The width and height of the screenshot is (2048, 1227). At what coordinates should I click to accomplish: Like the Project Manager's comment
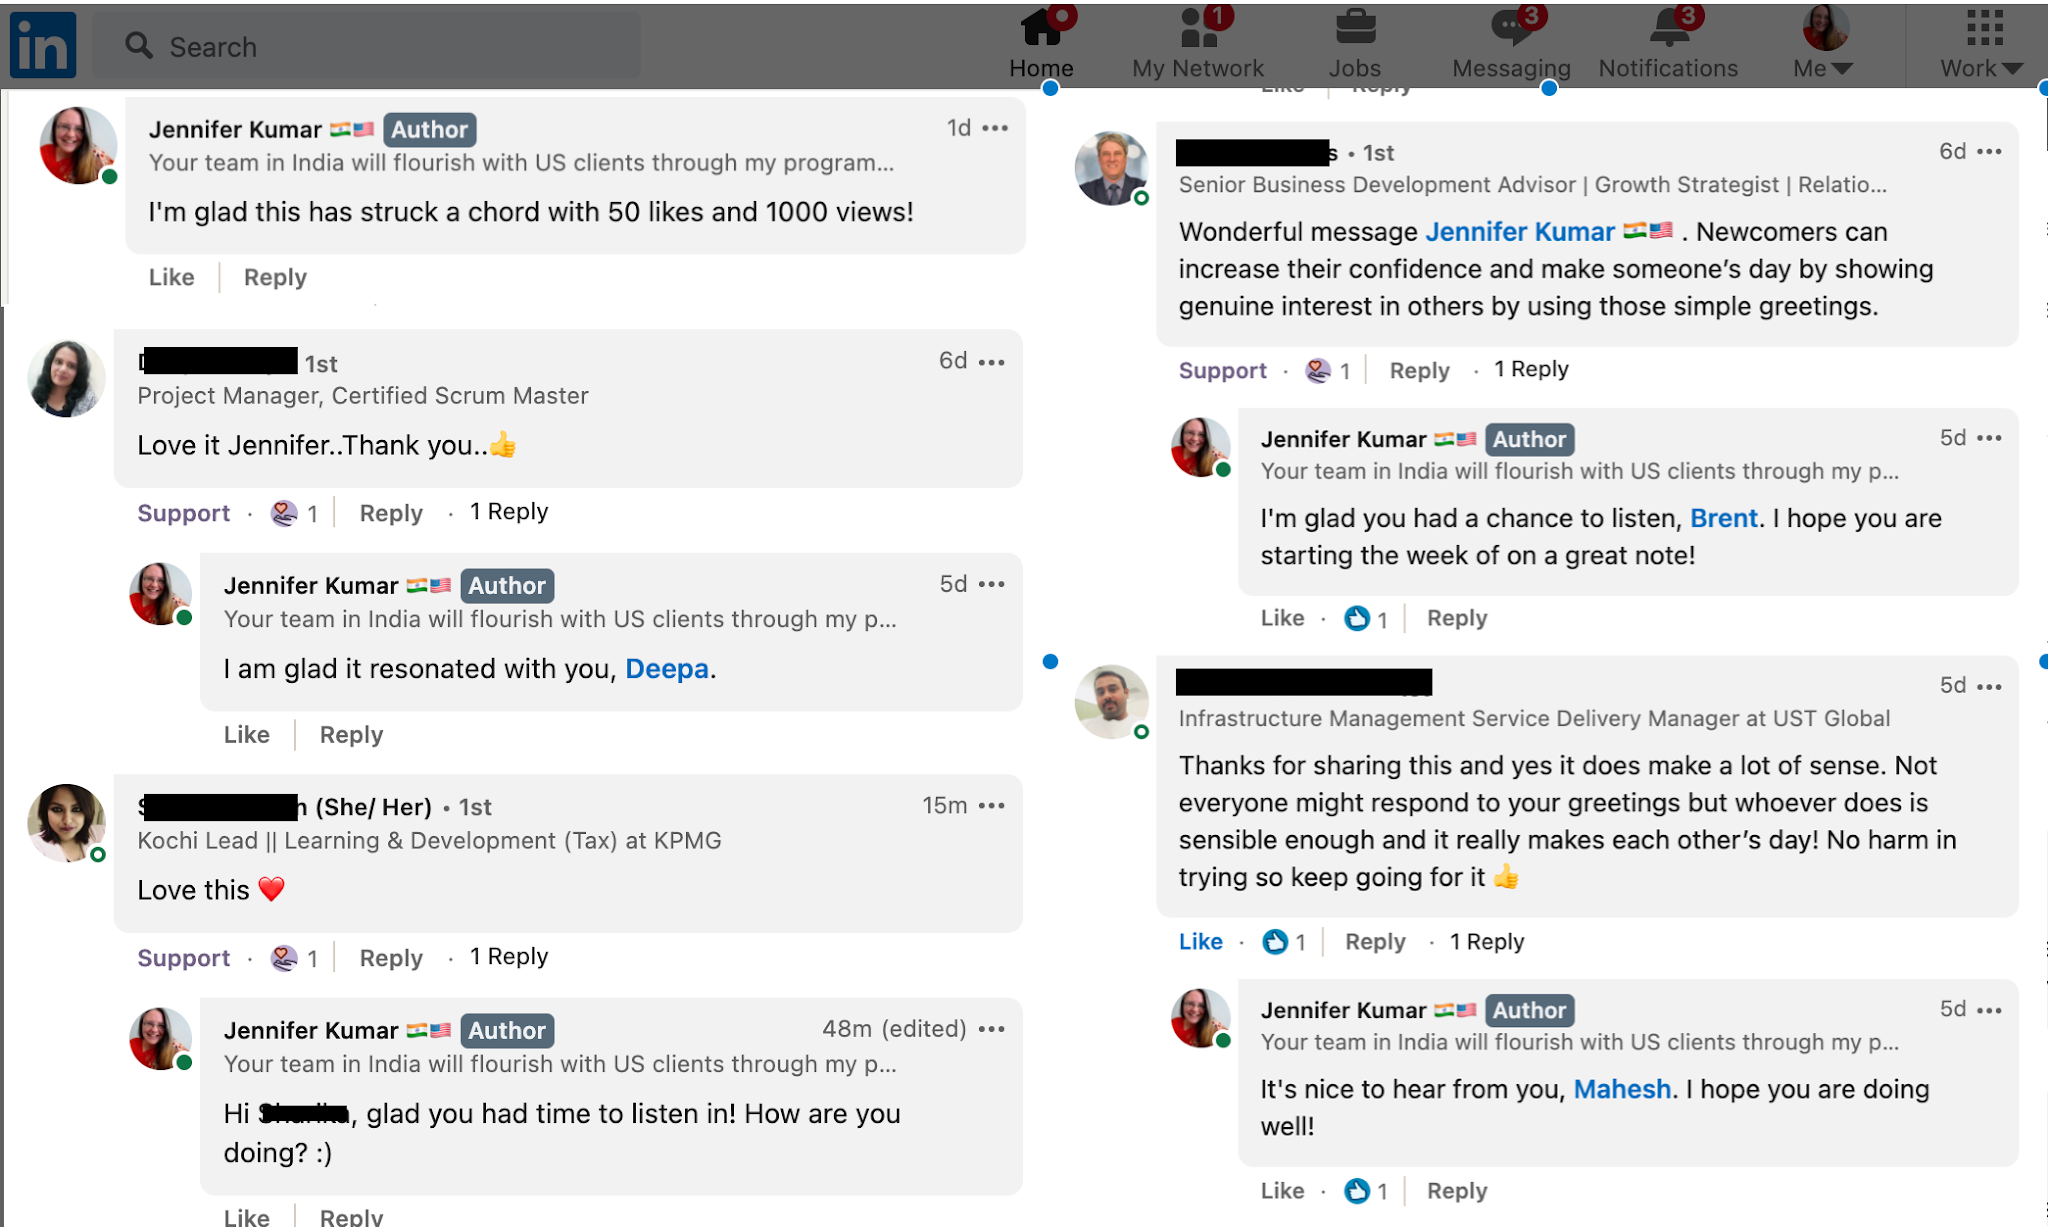[x=184, y=512]
